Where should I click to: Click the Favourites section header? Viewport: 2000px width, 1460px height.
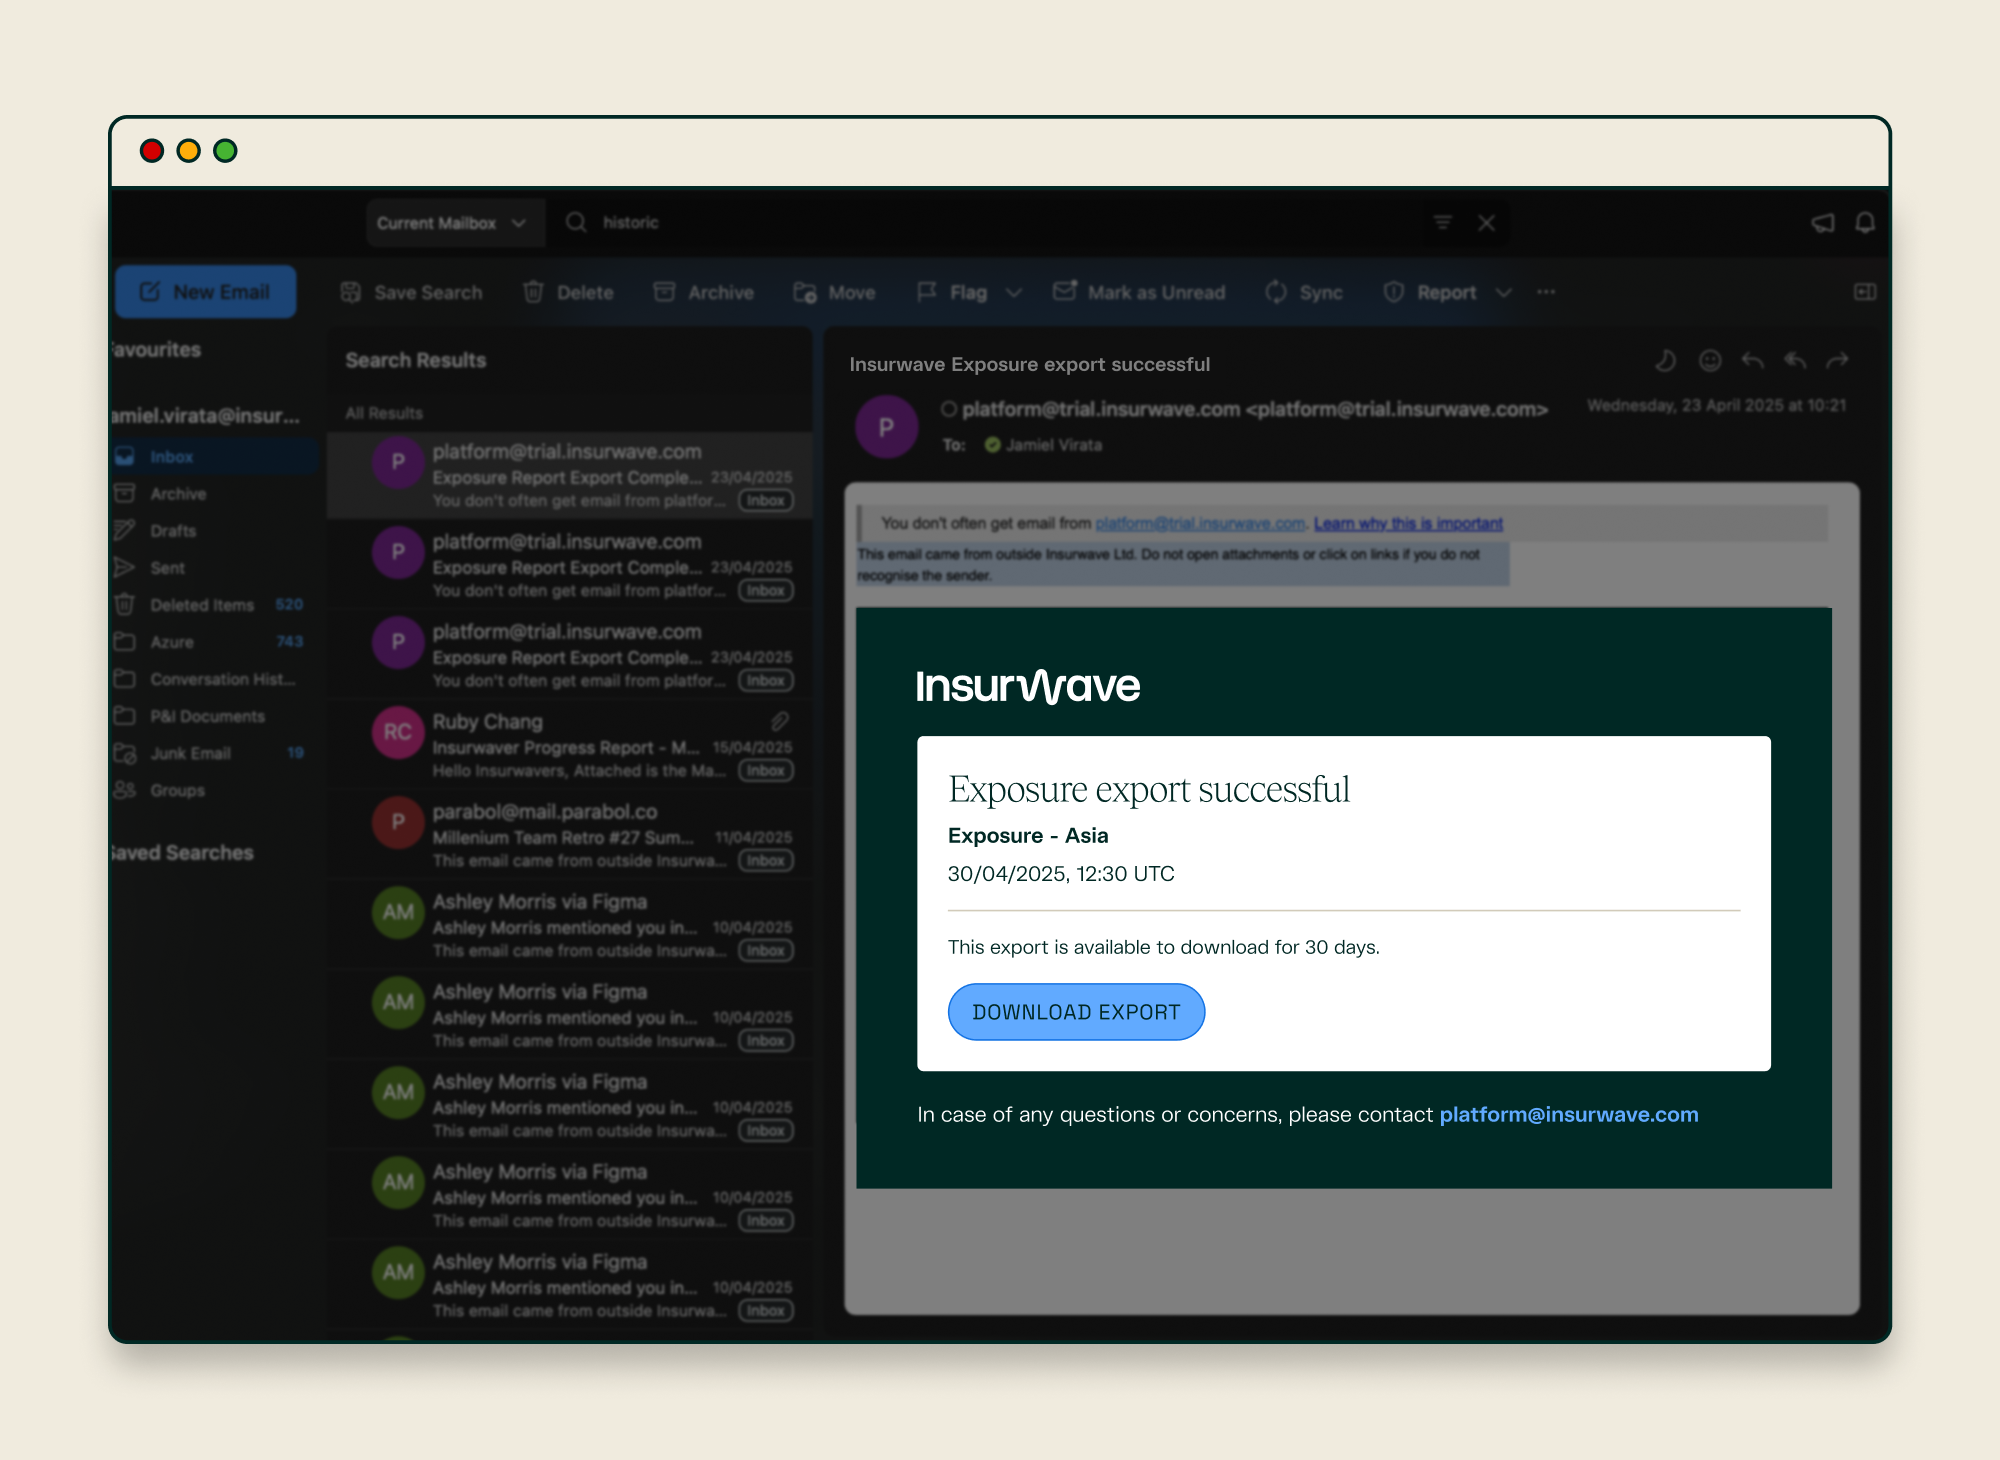[156, 349]
